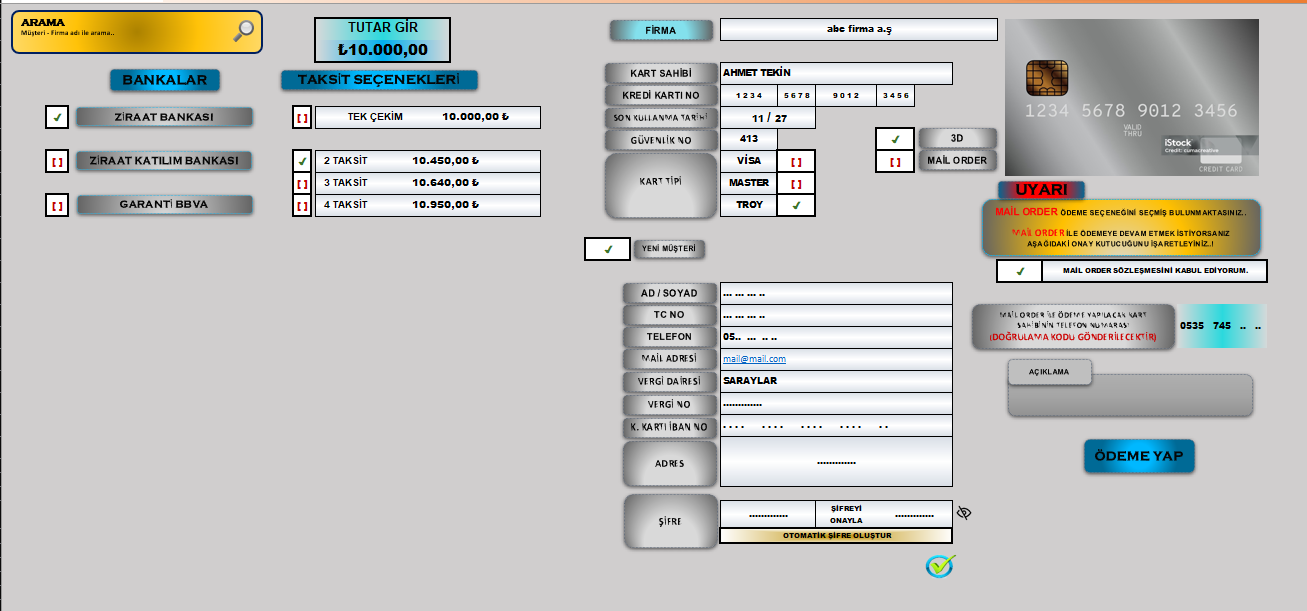Click the ŞİFRE password field
The width and height of the screenshot is (1307, 611).
768,514
